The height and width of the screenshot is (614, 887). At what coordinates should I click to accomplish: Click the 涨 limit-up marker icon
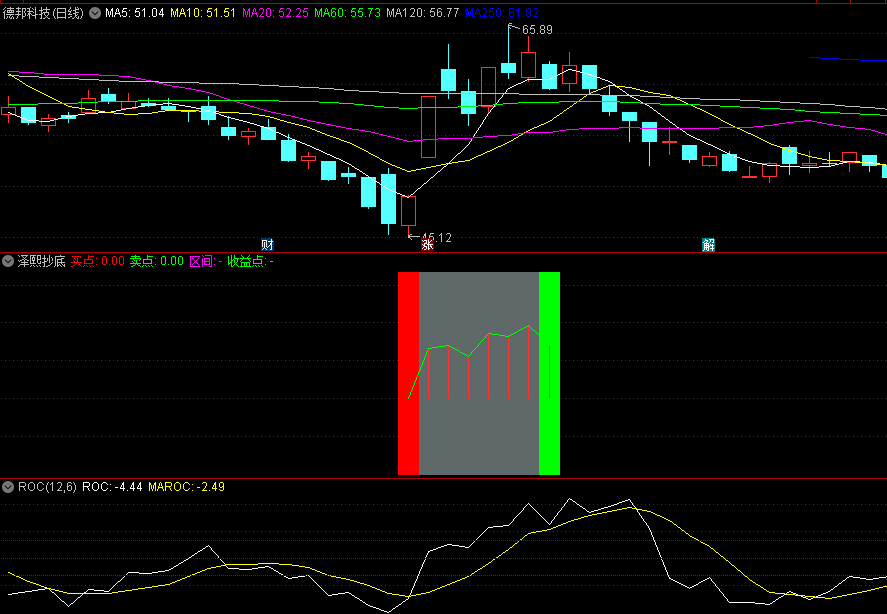click(x=427, y=244)
